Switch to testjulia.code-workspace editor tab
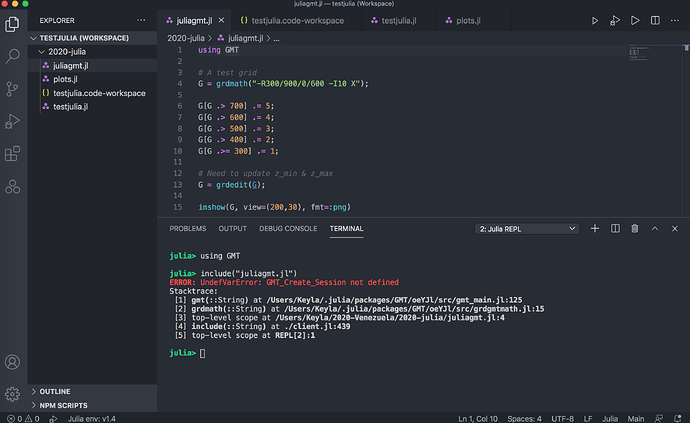690x423 pixels. [297, 20]
